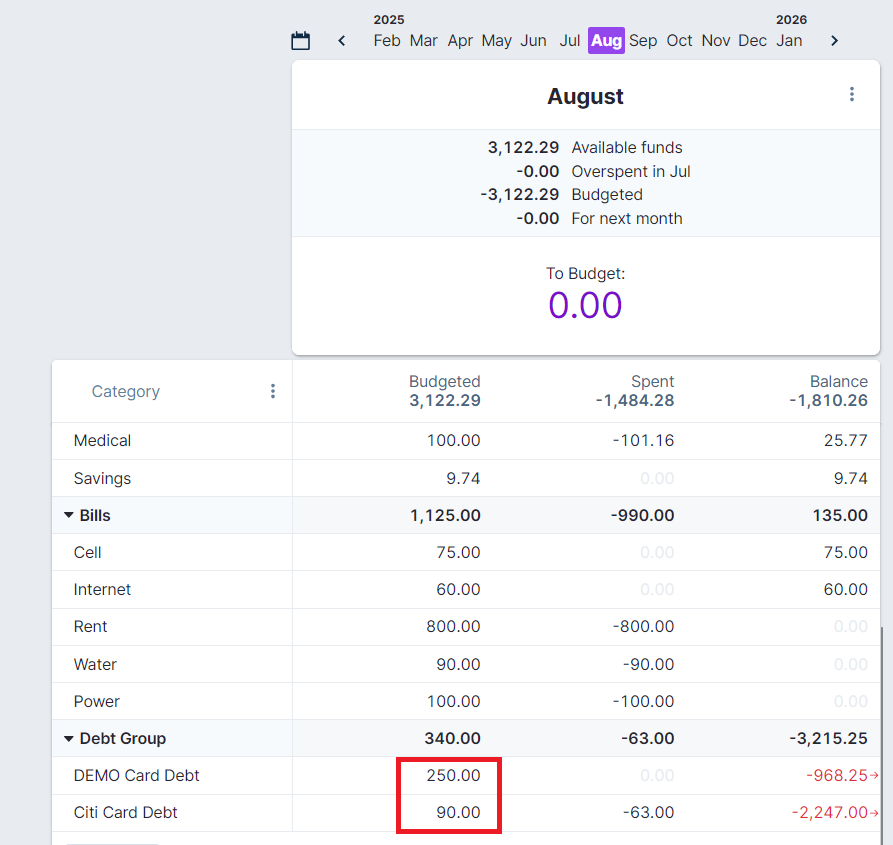Collapse the Debt Group category

tap(69, 739)
